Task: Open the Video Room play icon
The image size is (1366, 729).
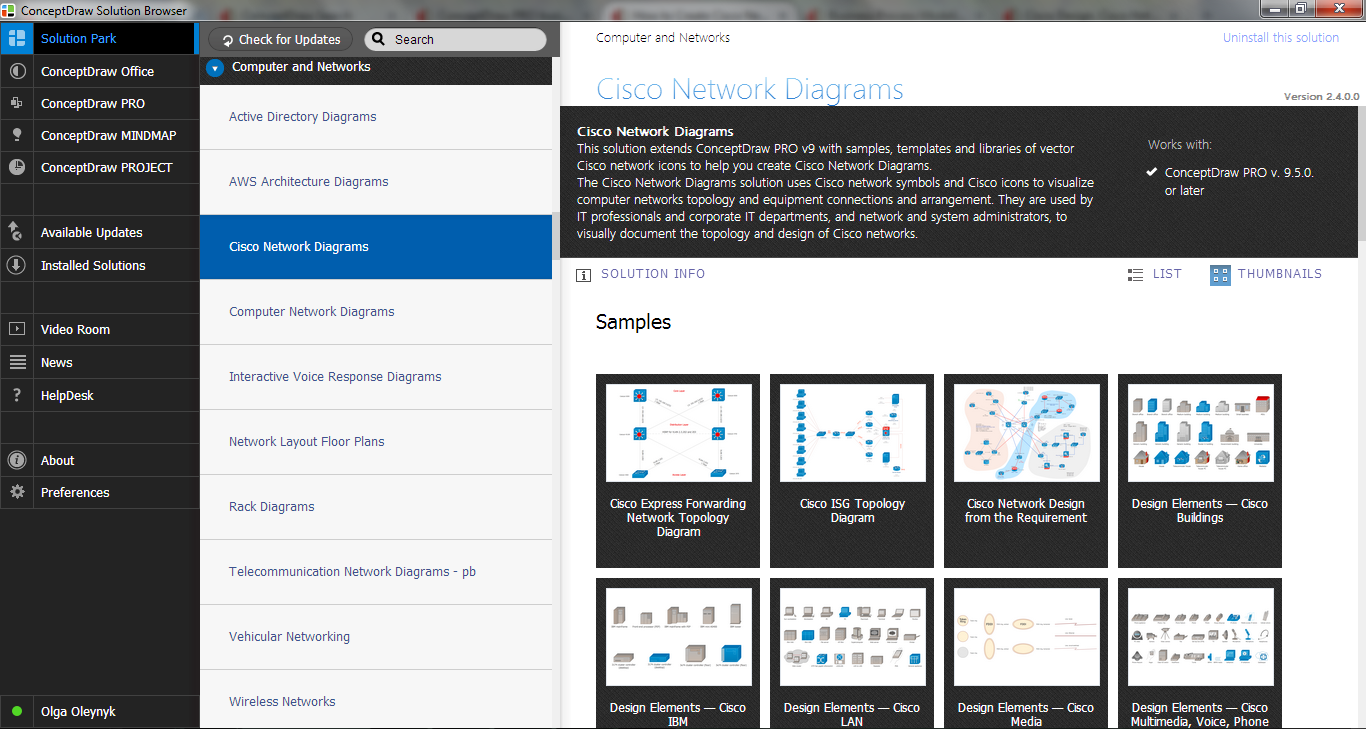Action: [17, 330]
